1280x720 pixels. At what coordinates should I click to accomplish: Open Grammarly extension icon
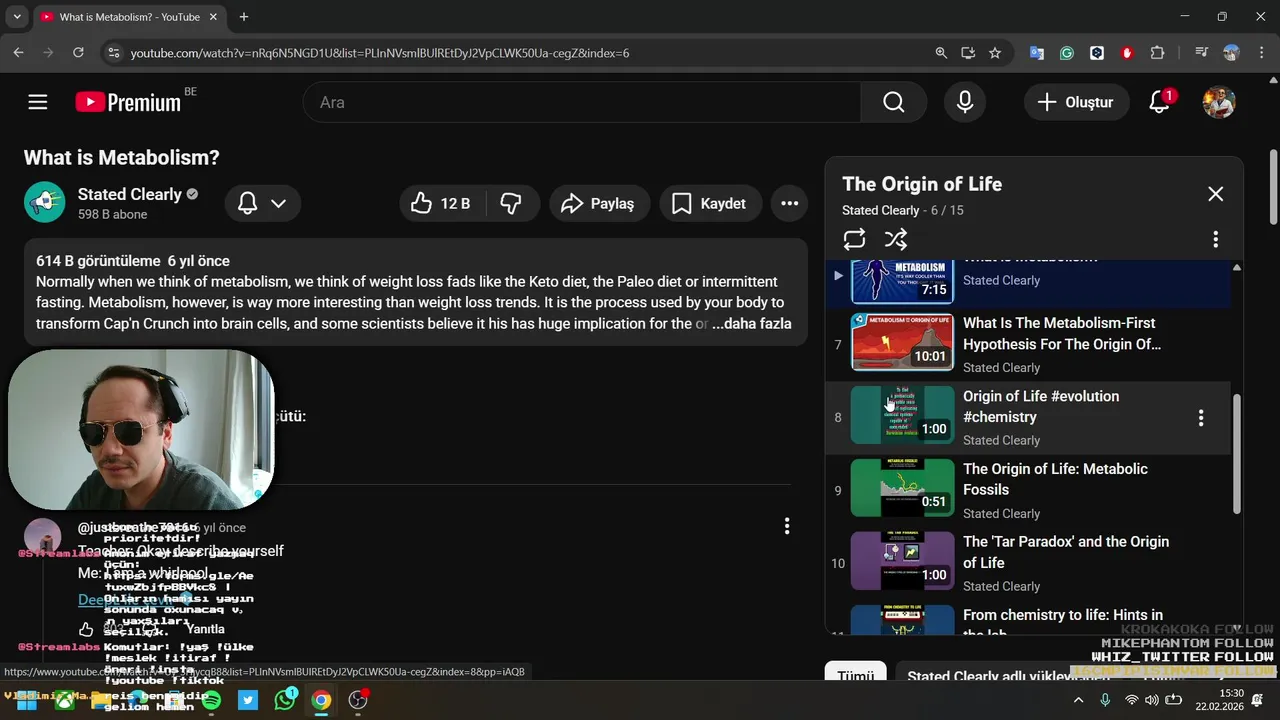1067,53
